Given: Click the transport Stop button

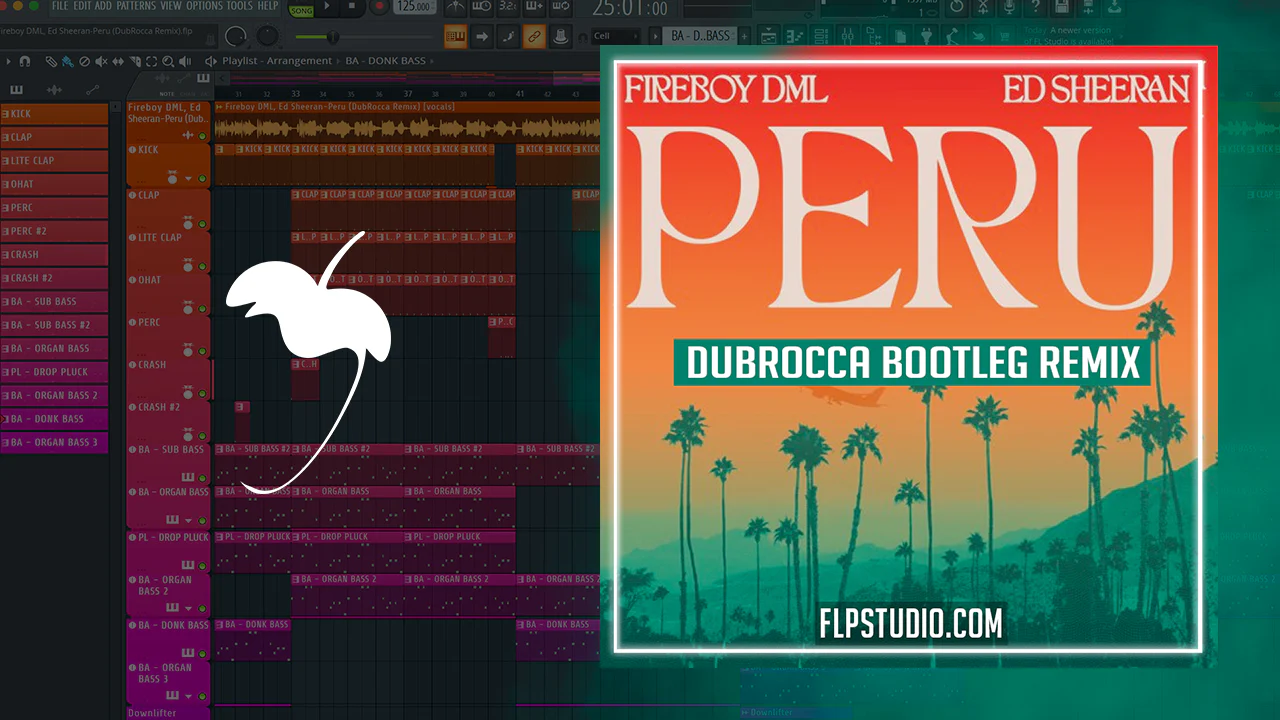Looking at the screenshot, I should click(353, 7).
